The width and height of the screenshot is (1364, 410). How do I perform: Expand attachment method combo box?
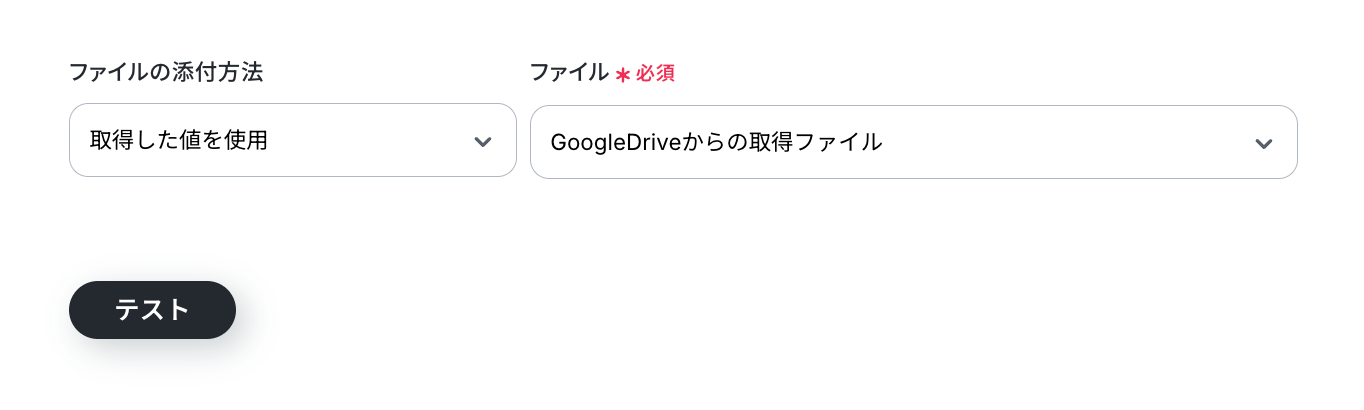293,141
